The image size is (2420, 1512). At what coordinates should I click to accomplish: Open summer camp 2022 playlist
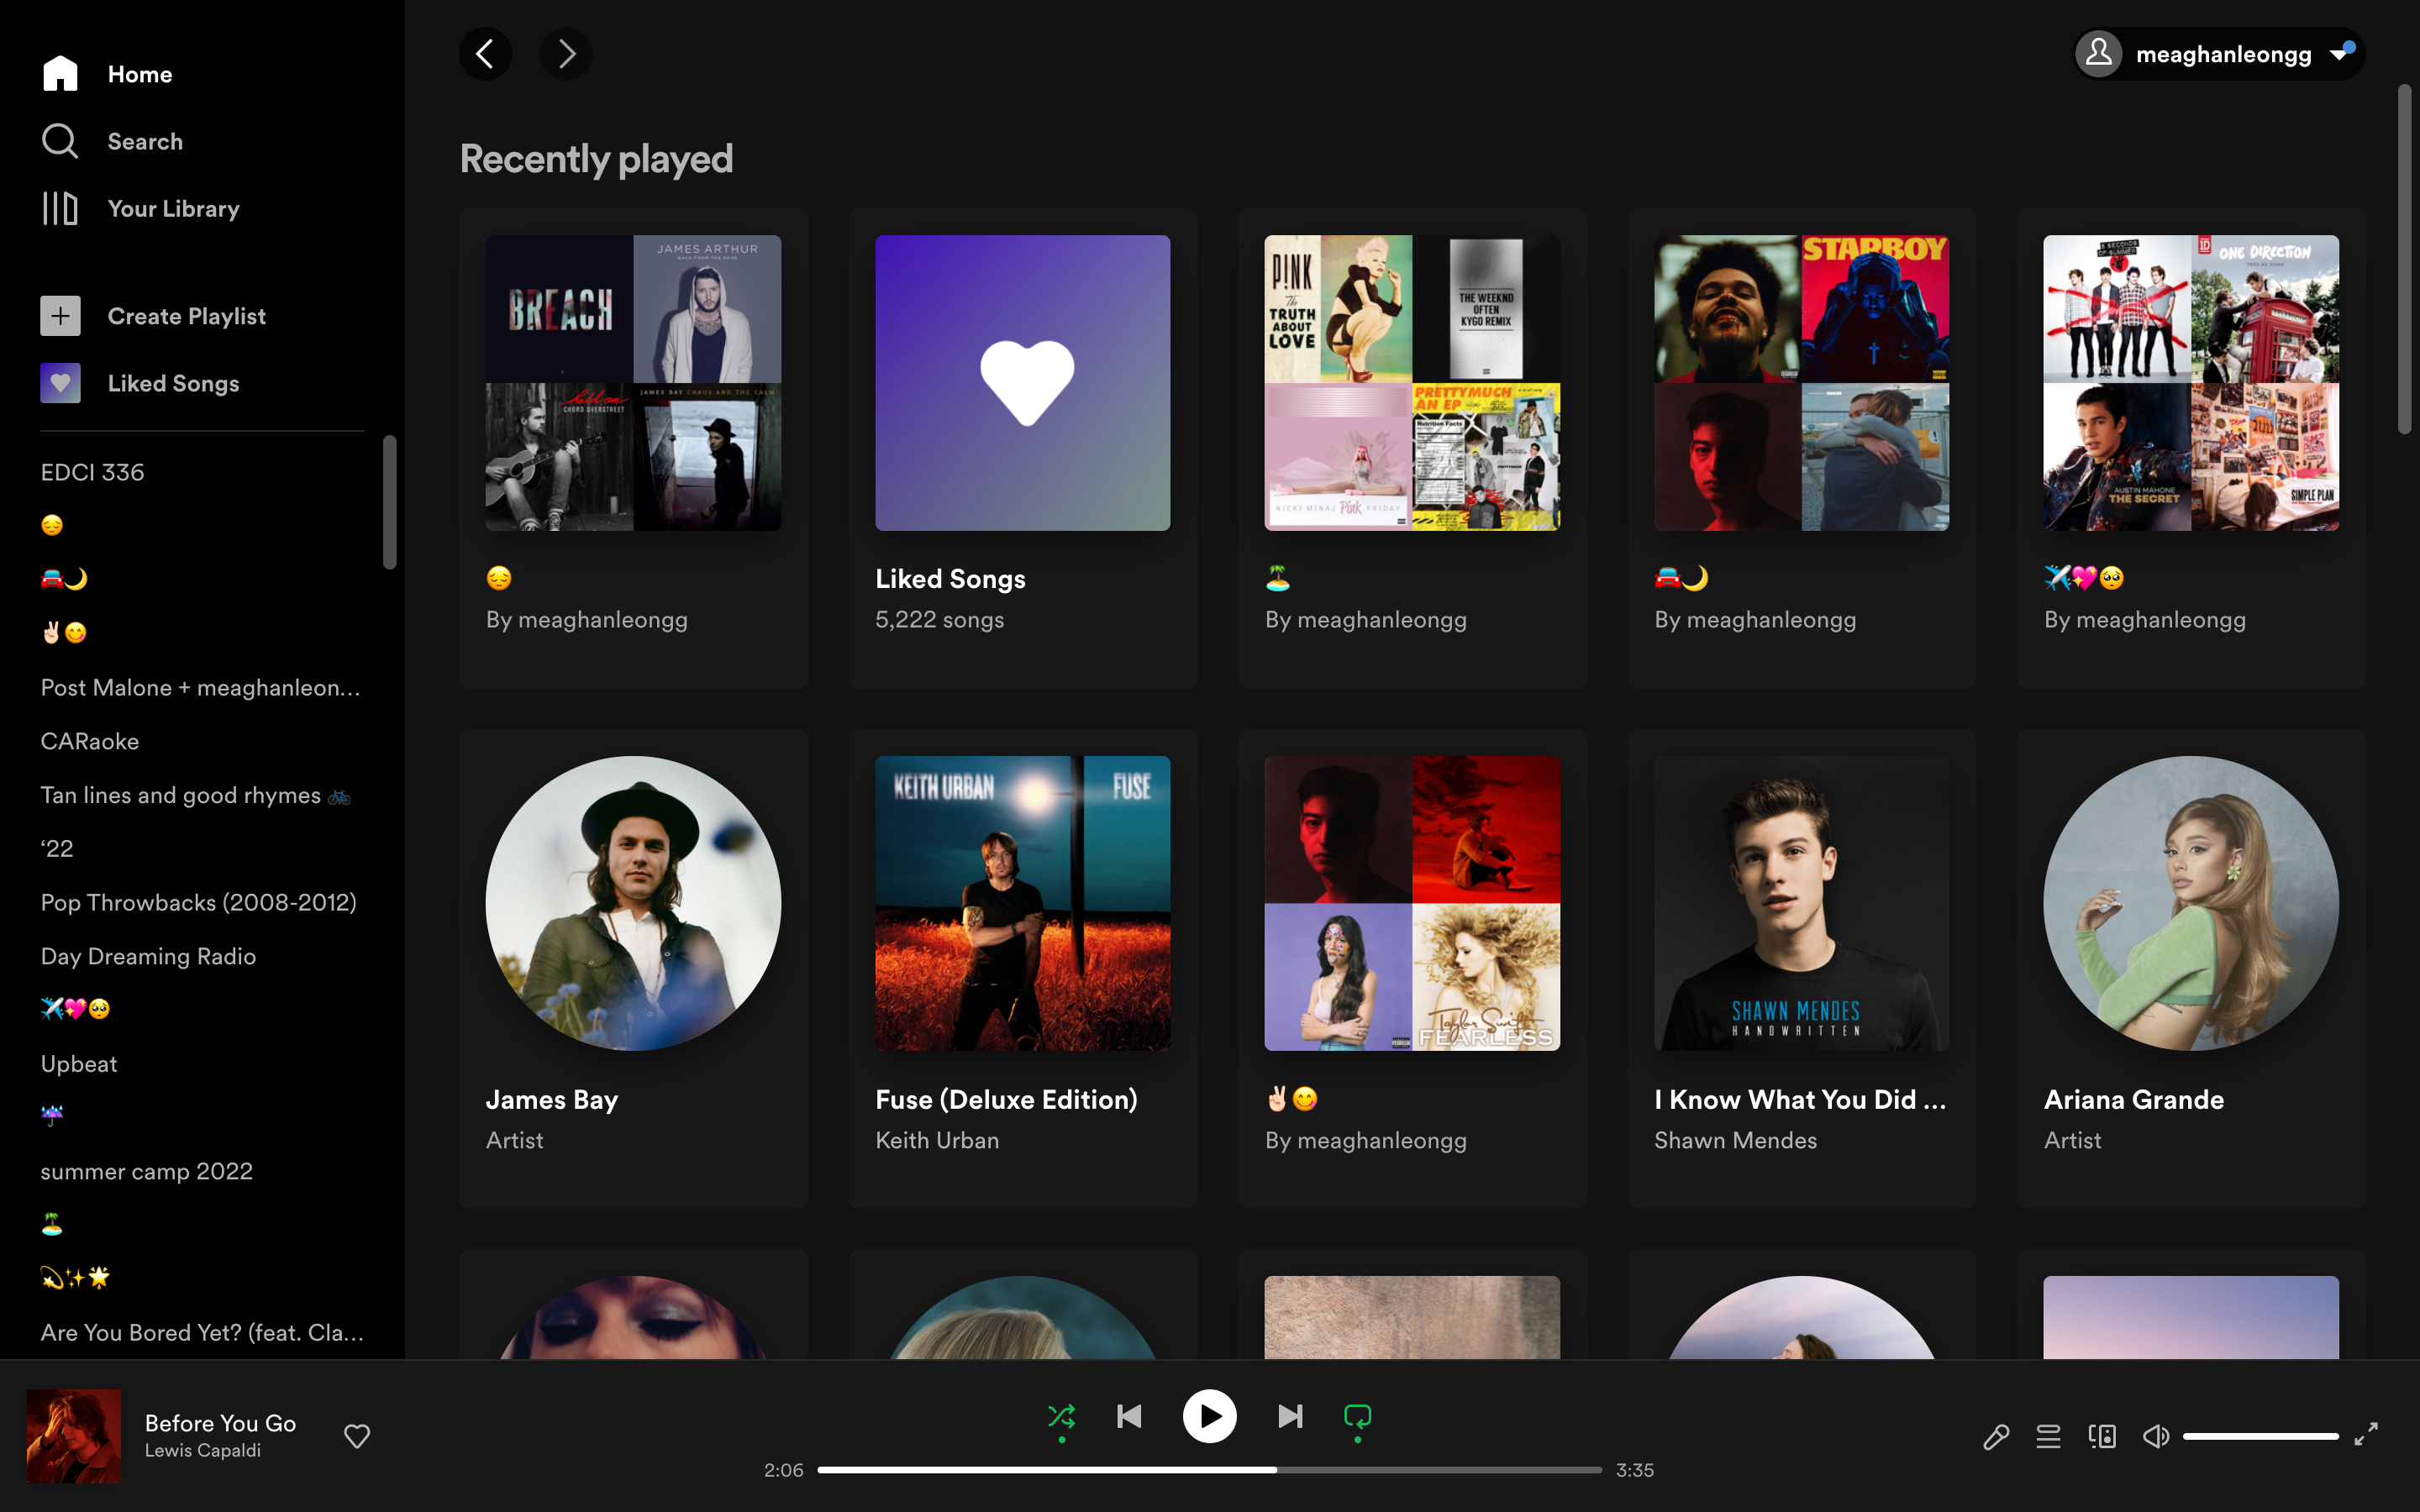pos(146,1171)
